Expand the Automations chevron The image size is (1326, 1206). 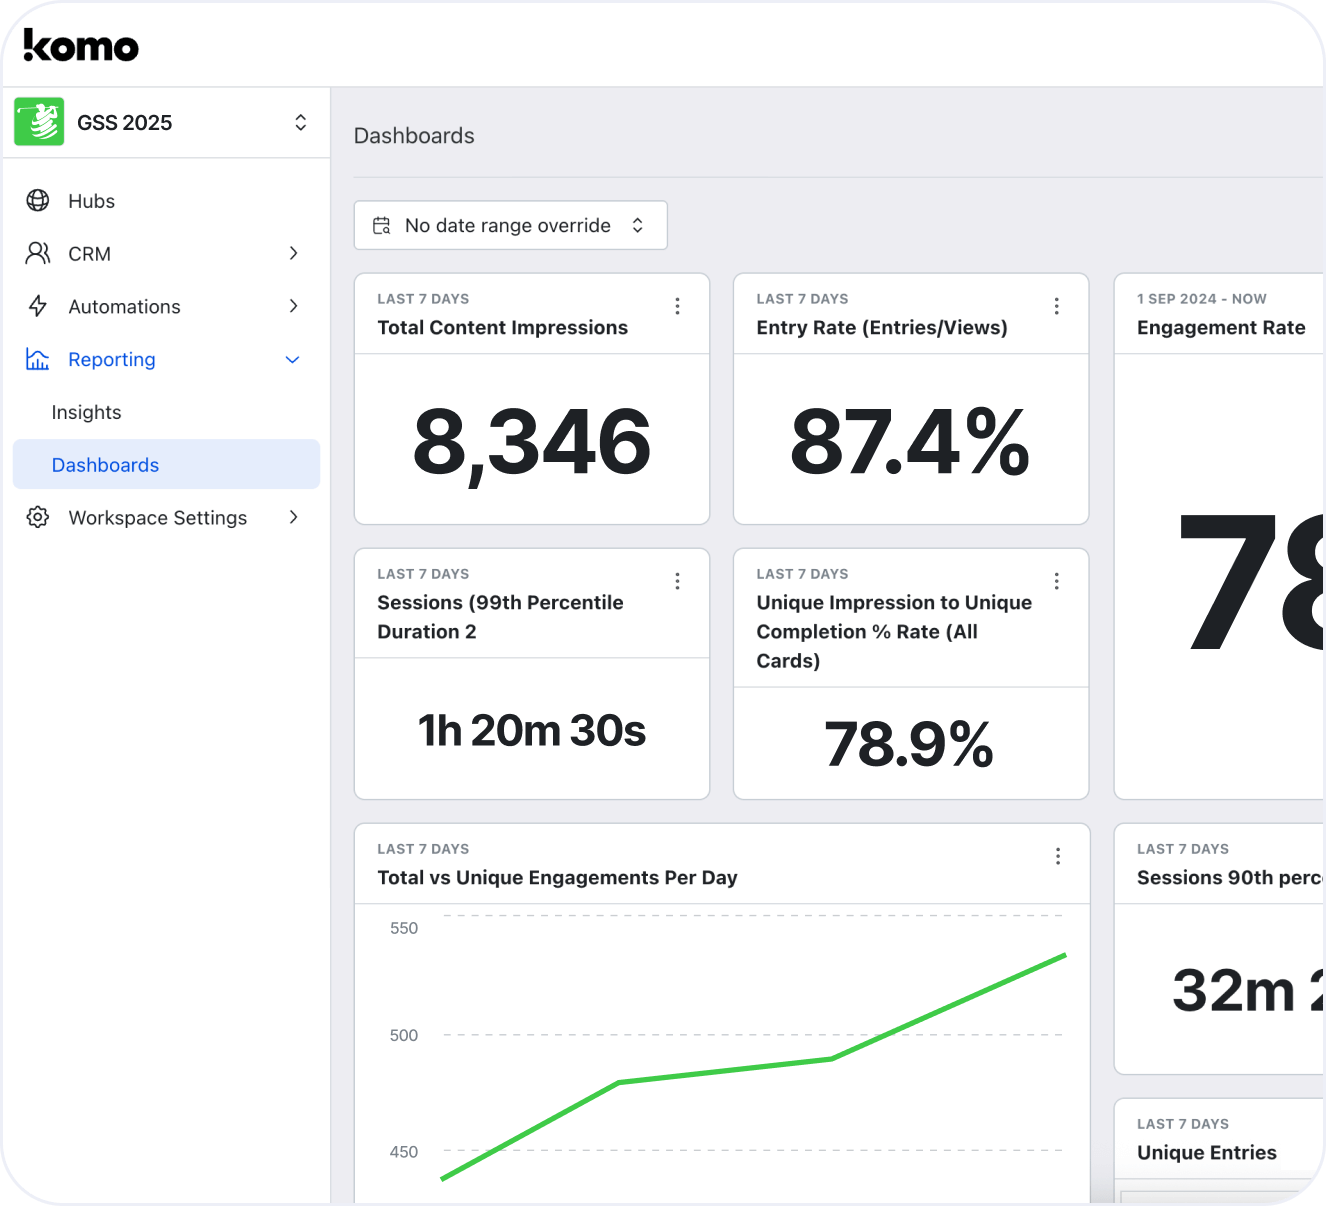[293, 306]
